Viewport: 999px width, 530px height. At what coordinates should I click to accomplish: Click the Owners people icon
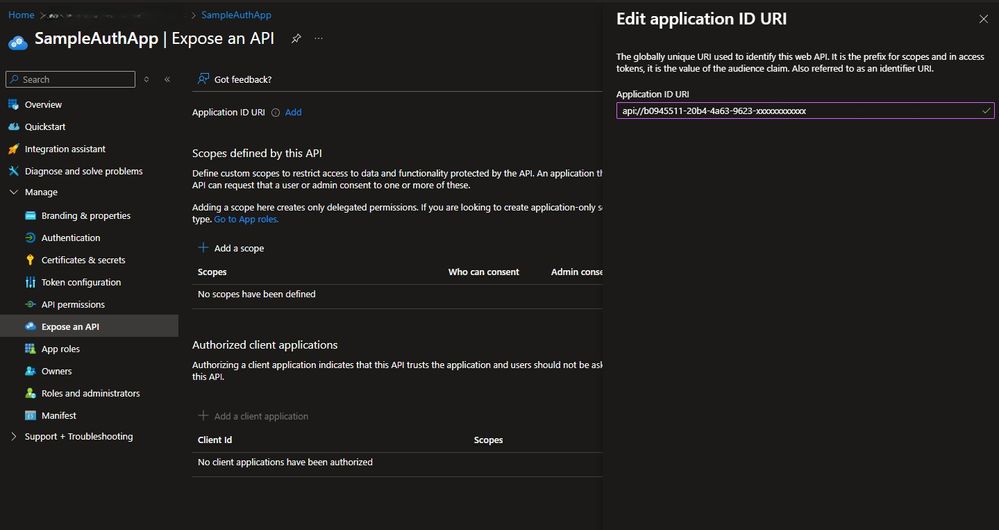tap(30, 371)
